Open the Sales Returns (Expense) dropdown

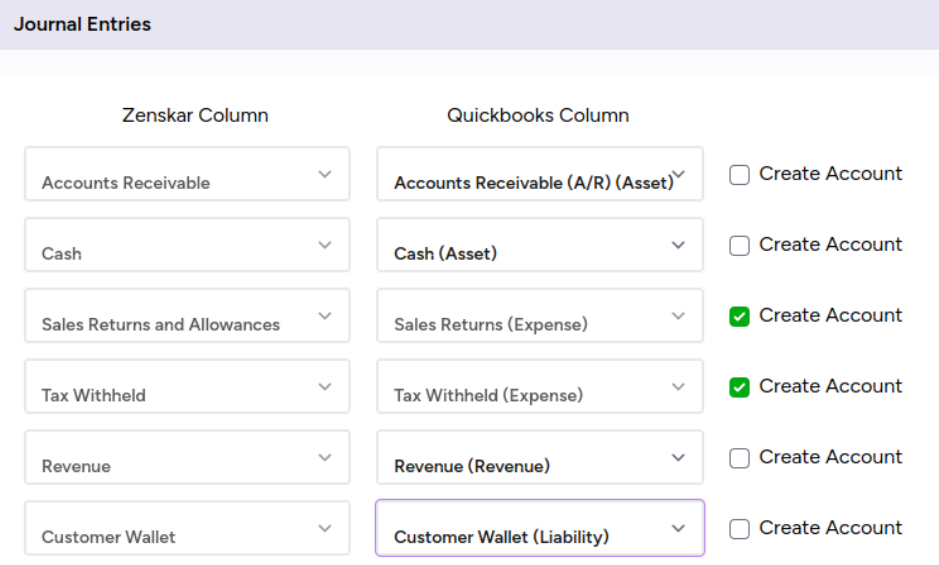point(540,316)
